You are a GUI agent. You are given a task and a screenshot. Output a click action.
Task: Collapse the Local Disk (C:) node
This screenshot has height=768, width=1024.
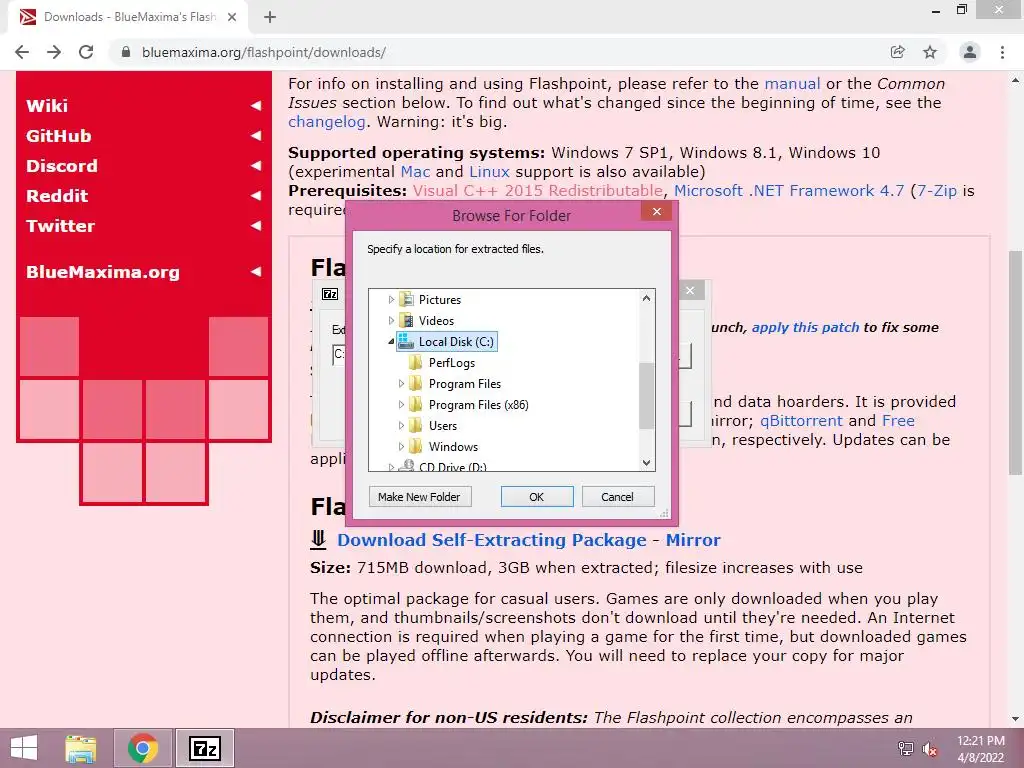391,342
